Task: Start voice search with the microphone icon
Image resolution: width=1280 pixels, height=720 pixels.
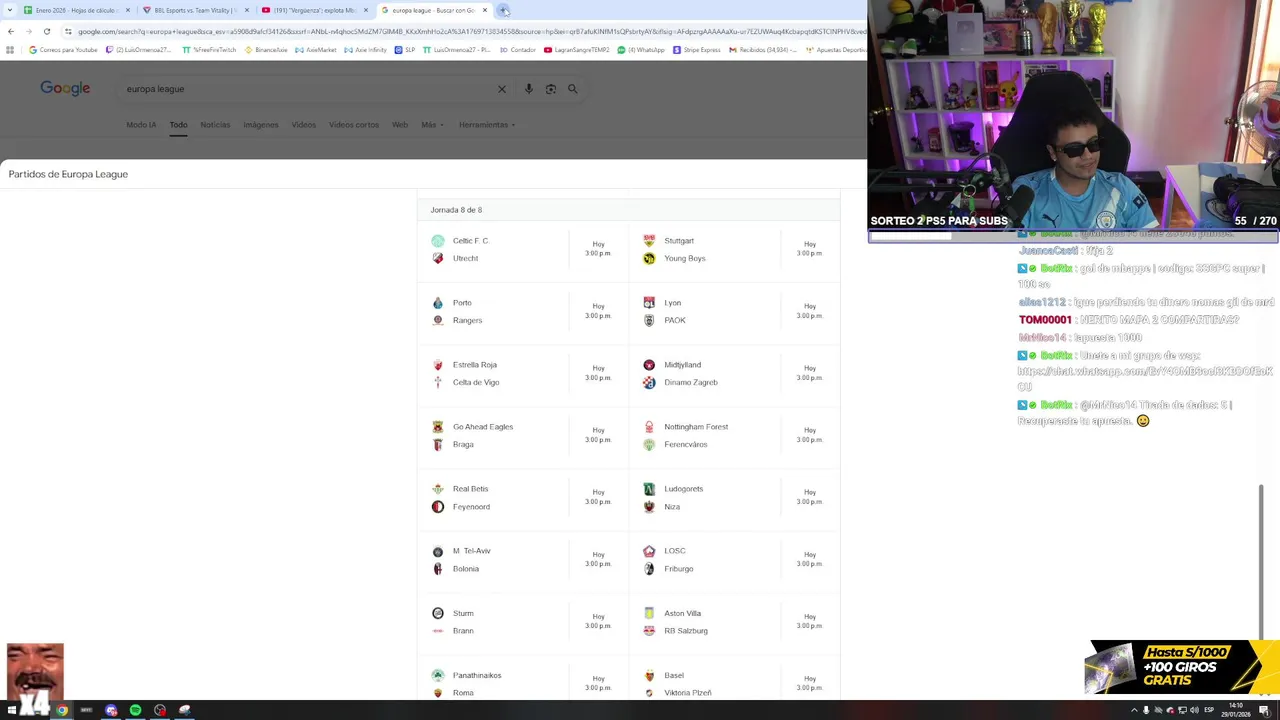Action: tap(529, 89)
